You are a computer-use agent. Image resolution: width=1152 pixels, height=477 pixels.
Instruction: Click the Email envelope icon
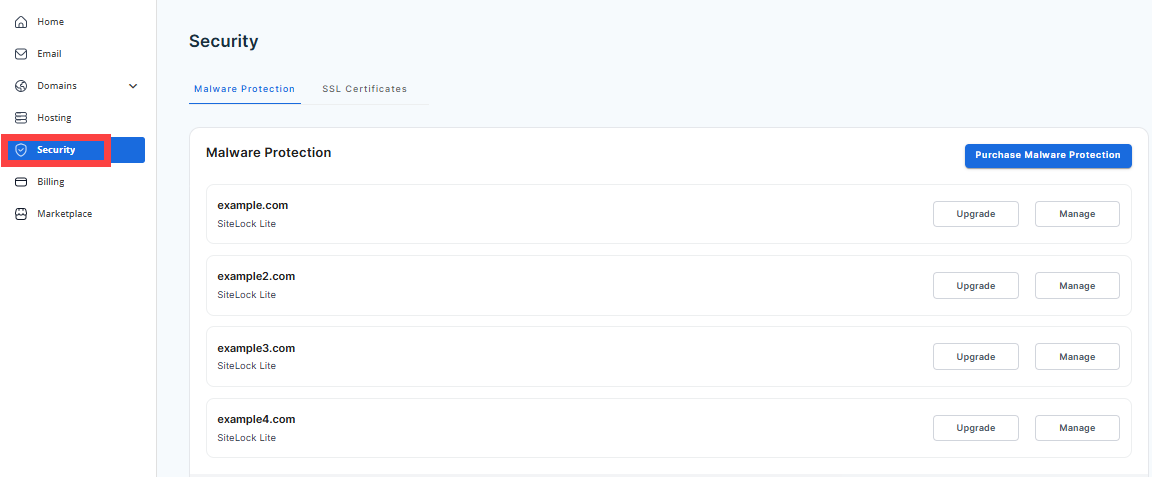click(x=21, y=54)
